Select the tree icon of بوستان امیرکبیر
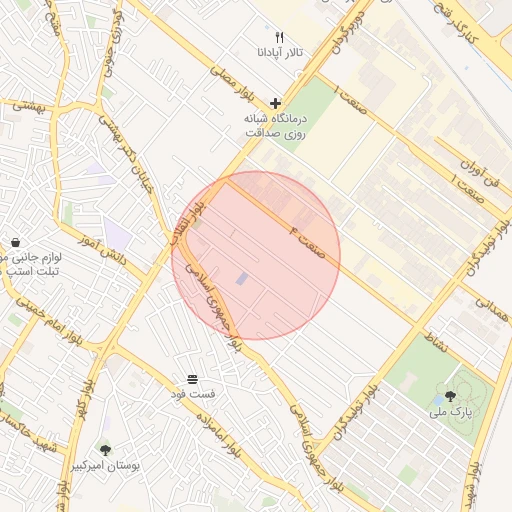Image resolution: width=512 pixels, height=512 pixels. (x=105, y=450)
